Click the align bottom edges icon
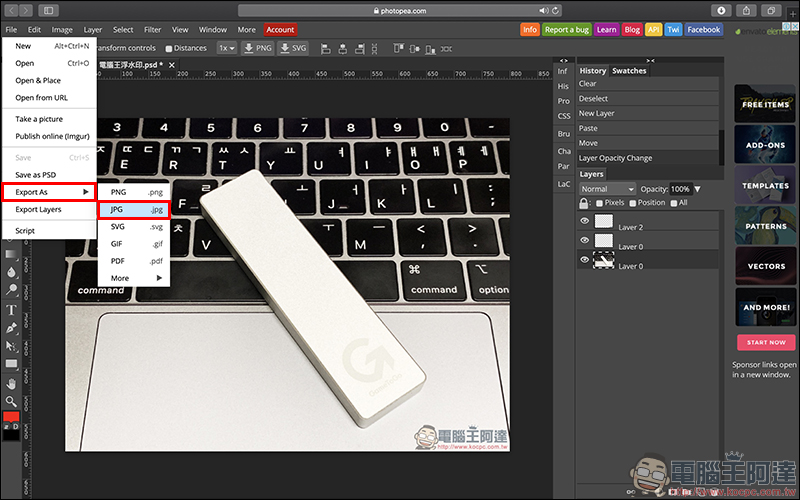The image size is (800, 500). click(x=431, y=49)
